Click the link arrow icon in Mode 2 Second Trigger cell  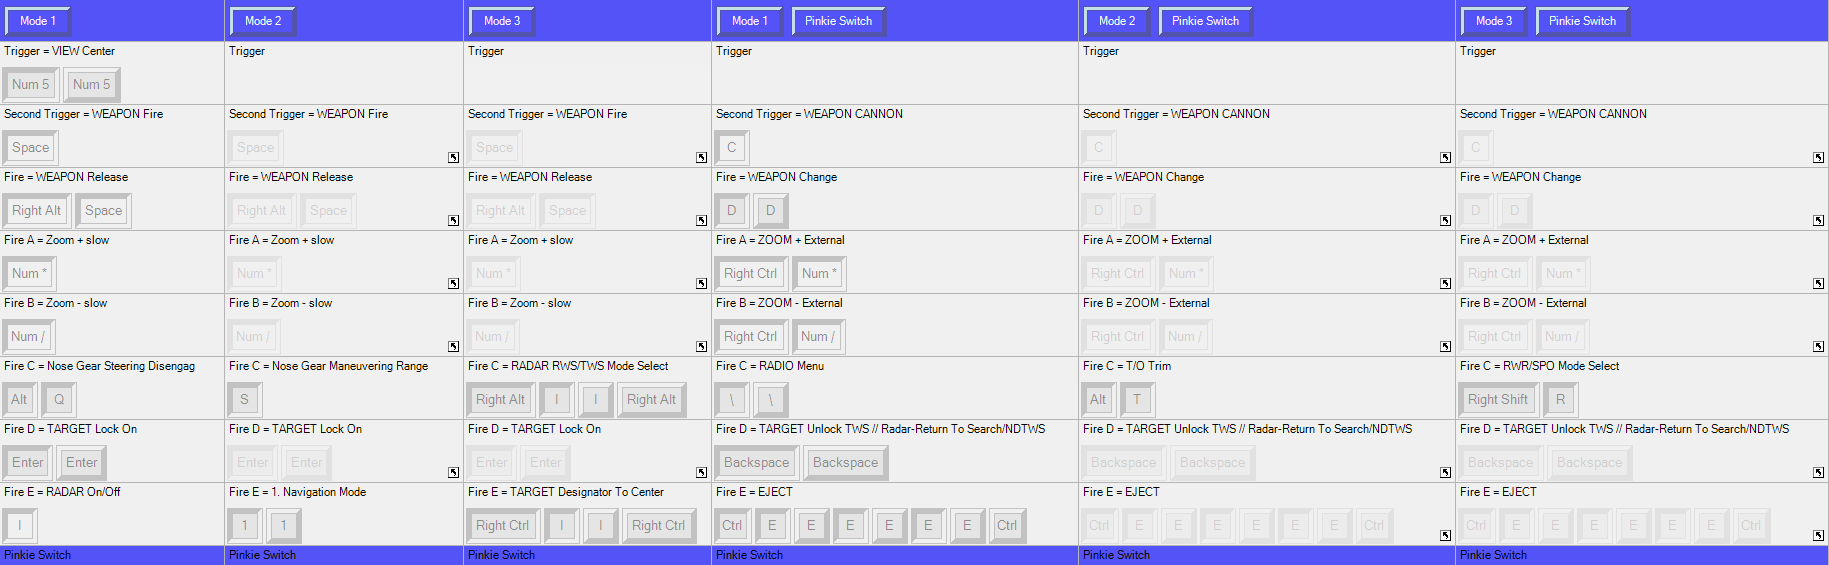click(453, 158)
